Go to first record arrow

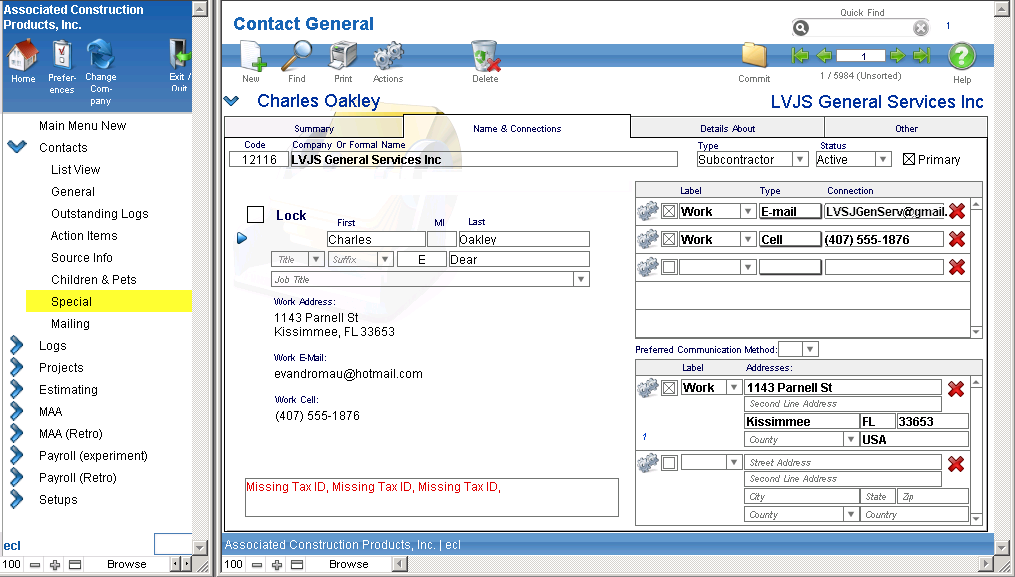coord(800,56)
